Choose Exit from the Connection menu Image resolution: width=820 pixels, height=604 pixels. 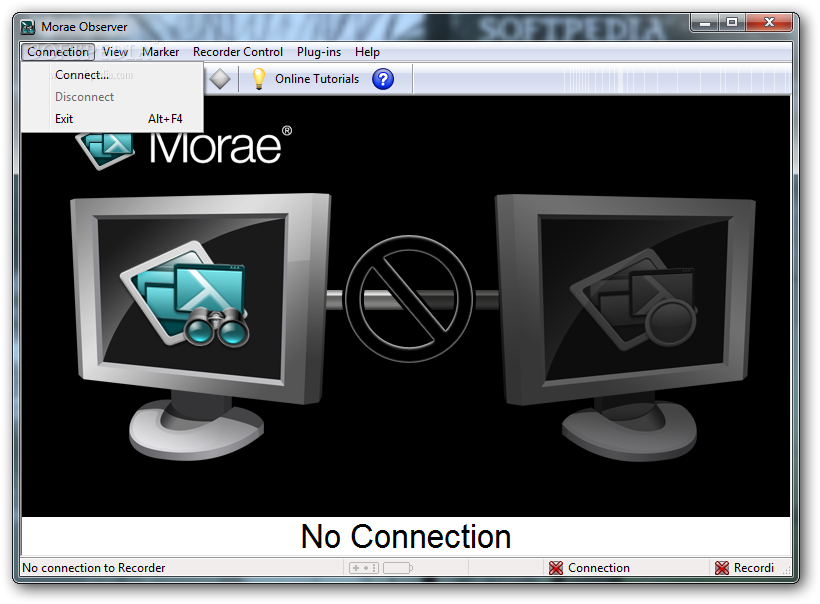coord(112,119)
